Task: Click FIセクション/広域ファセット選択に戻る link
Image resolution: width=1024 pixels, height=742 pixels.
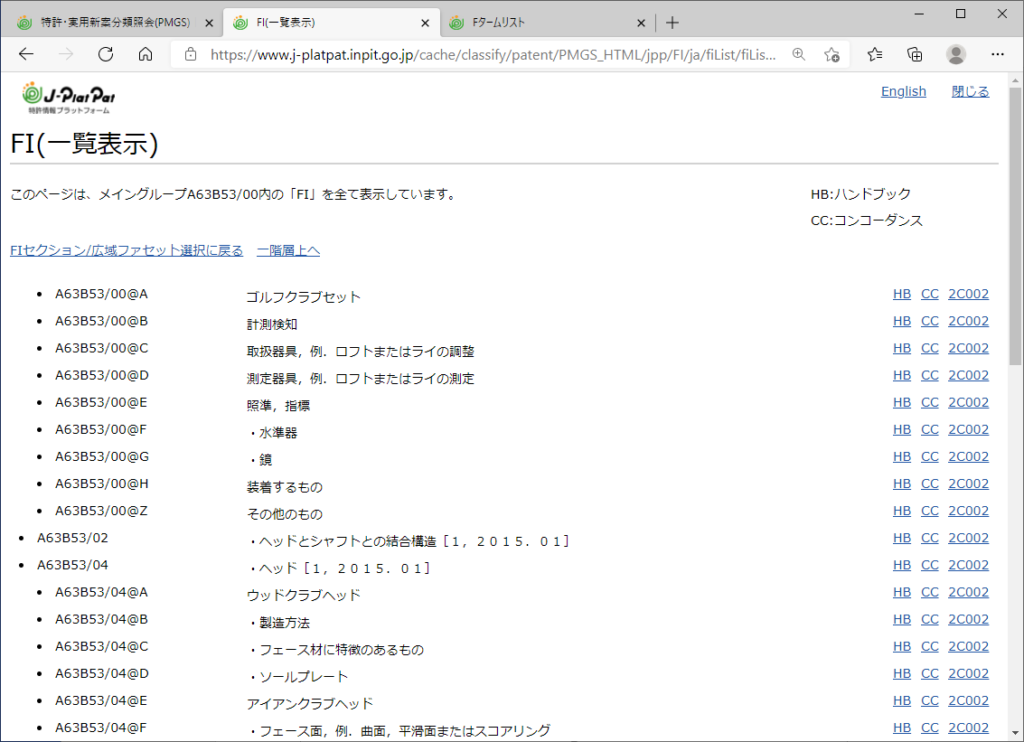Action: 127,251
